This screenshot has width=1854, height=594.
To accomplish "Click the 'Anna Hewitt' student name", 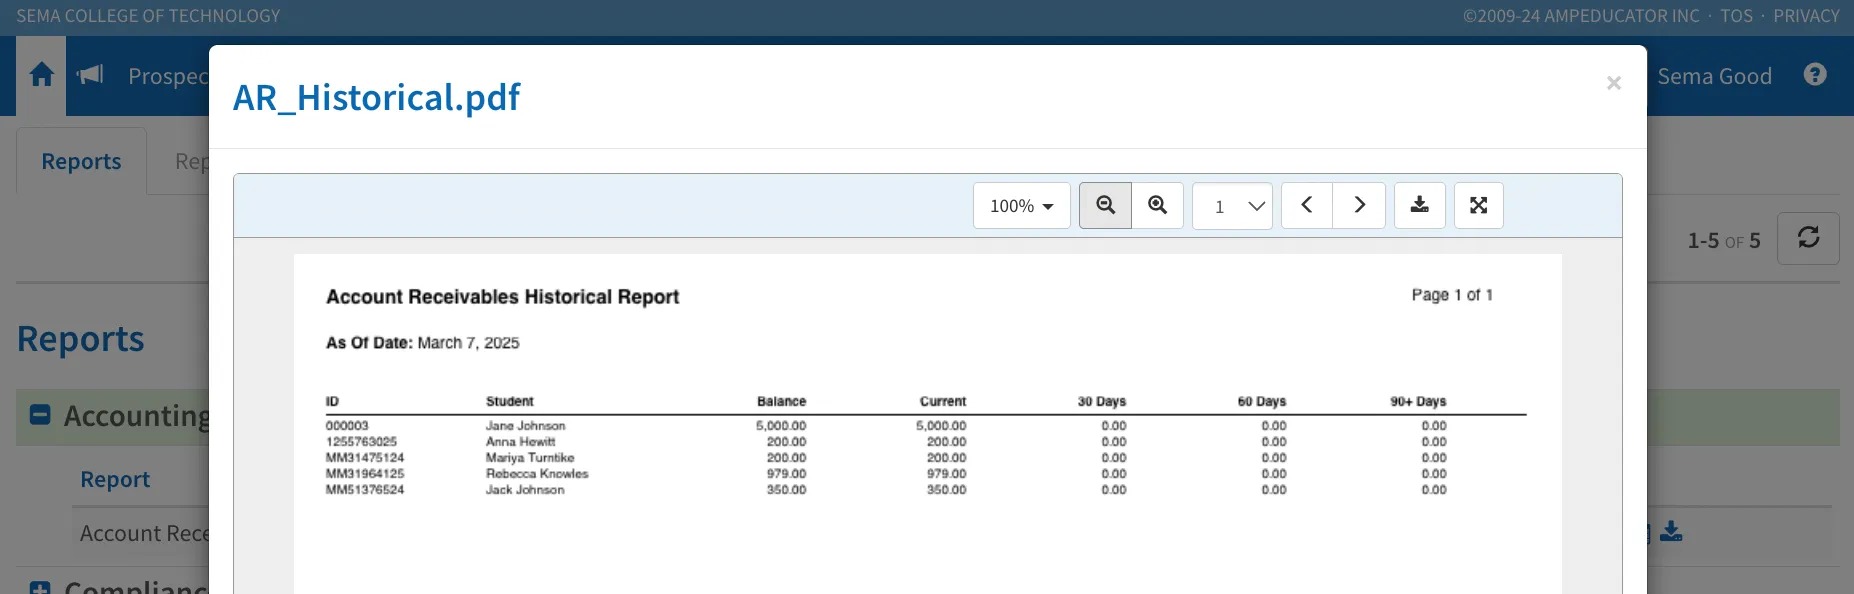I will coord(520,442).
